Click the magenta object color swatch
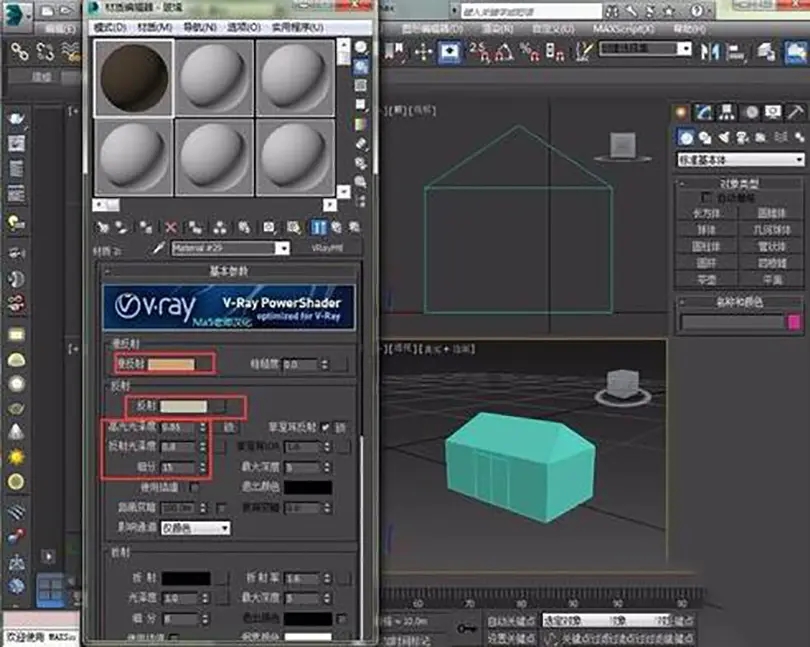Image resolution: width=810 pixels, height=647 pixels. [x=794, y=322]
